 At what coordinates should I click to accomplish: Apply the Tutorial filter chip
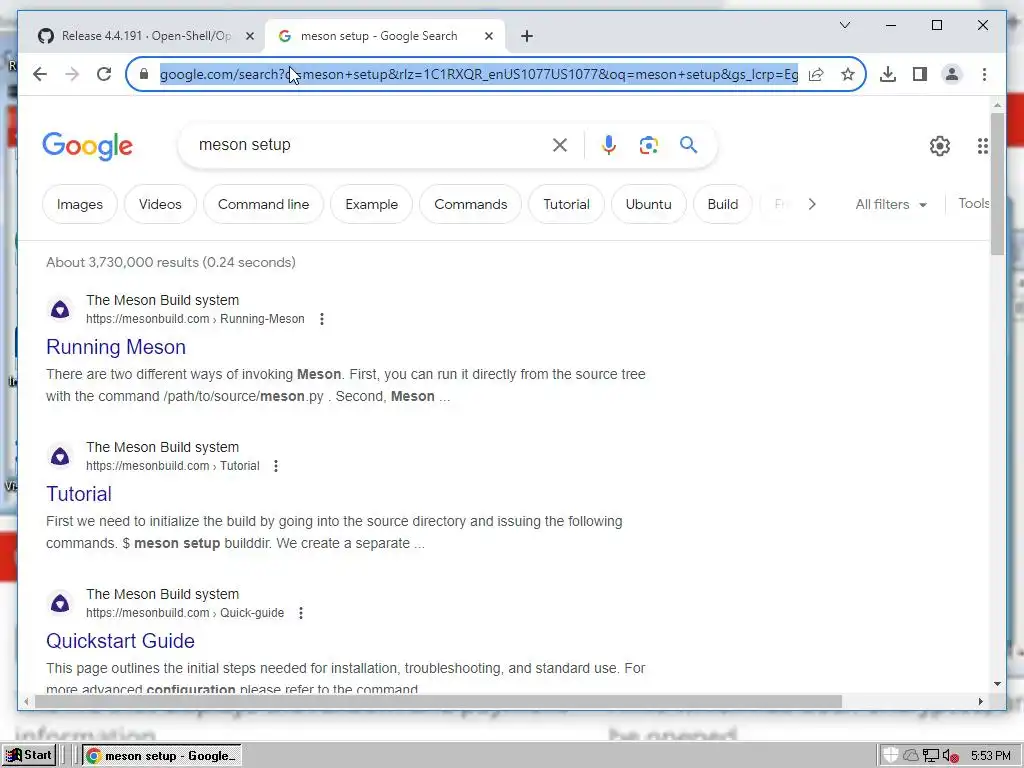coord(566,204)
